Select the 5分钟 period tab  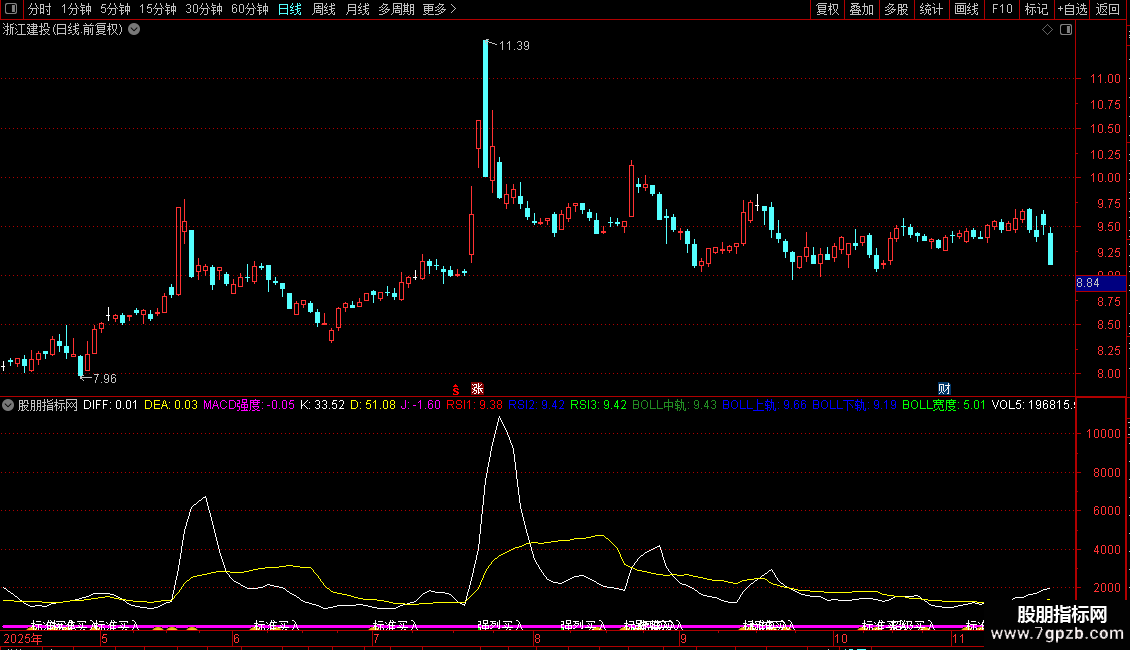point(115,9)
